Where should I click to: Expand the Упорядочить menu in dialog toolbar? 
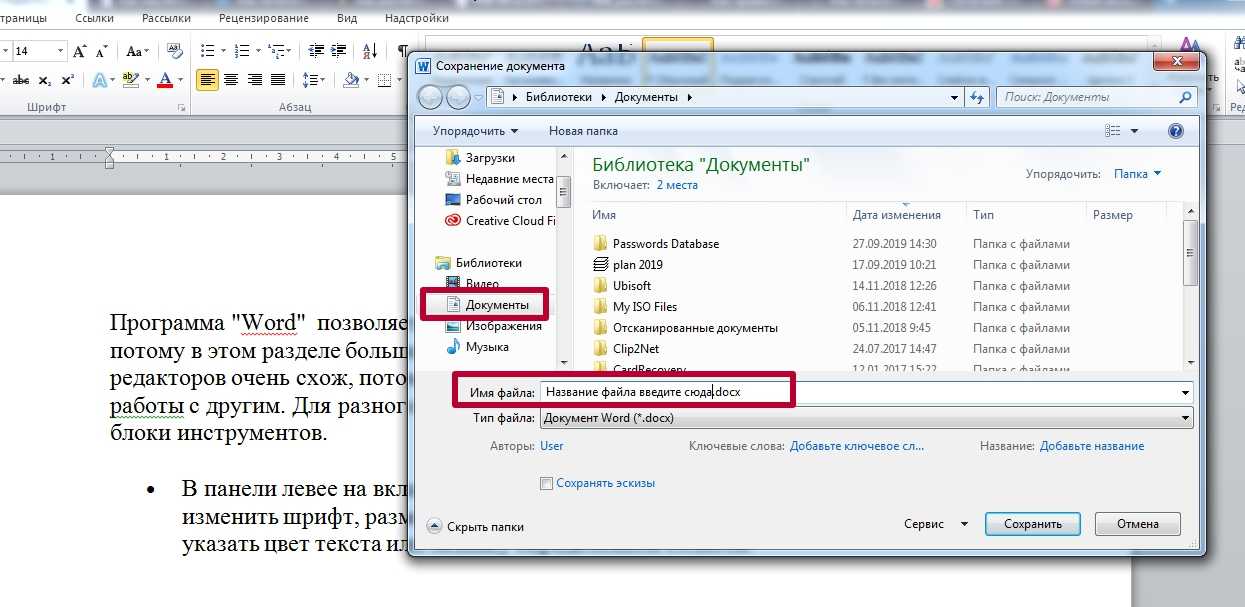pyautogui.click(x=475, y=131)
